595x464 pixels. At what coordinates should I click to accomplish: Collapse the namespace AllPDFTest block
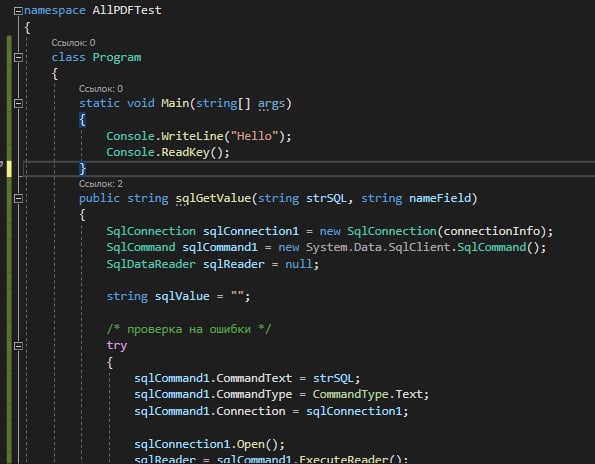pos(18,11)
